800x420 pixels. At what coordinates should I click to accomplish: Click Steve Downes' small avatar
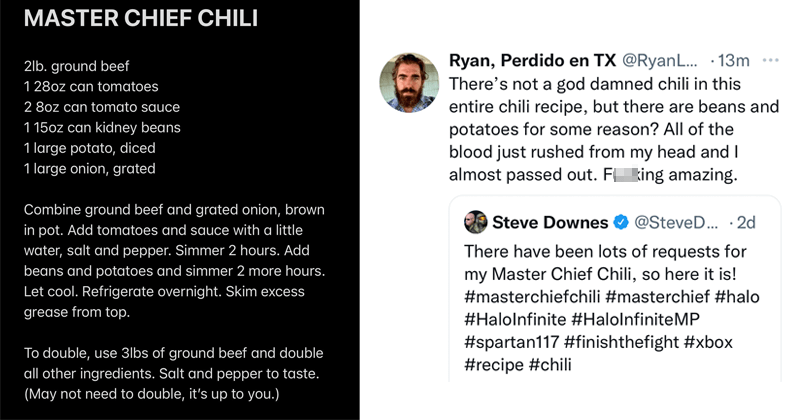click(x=476, y=222)
